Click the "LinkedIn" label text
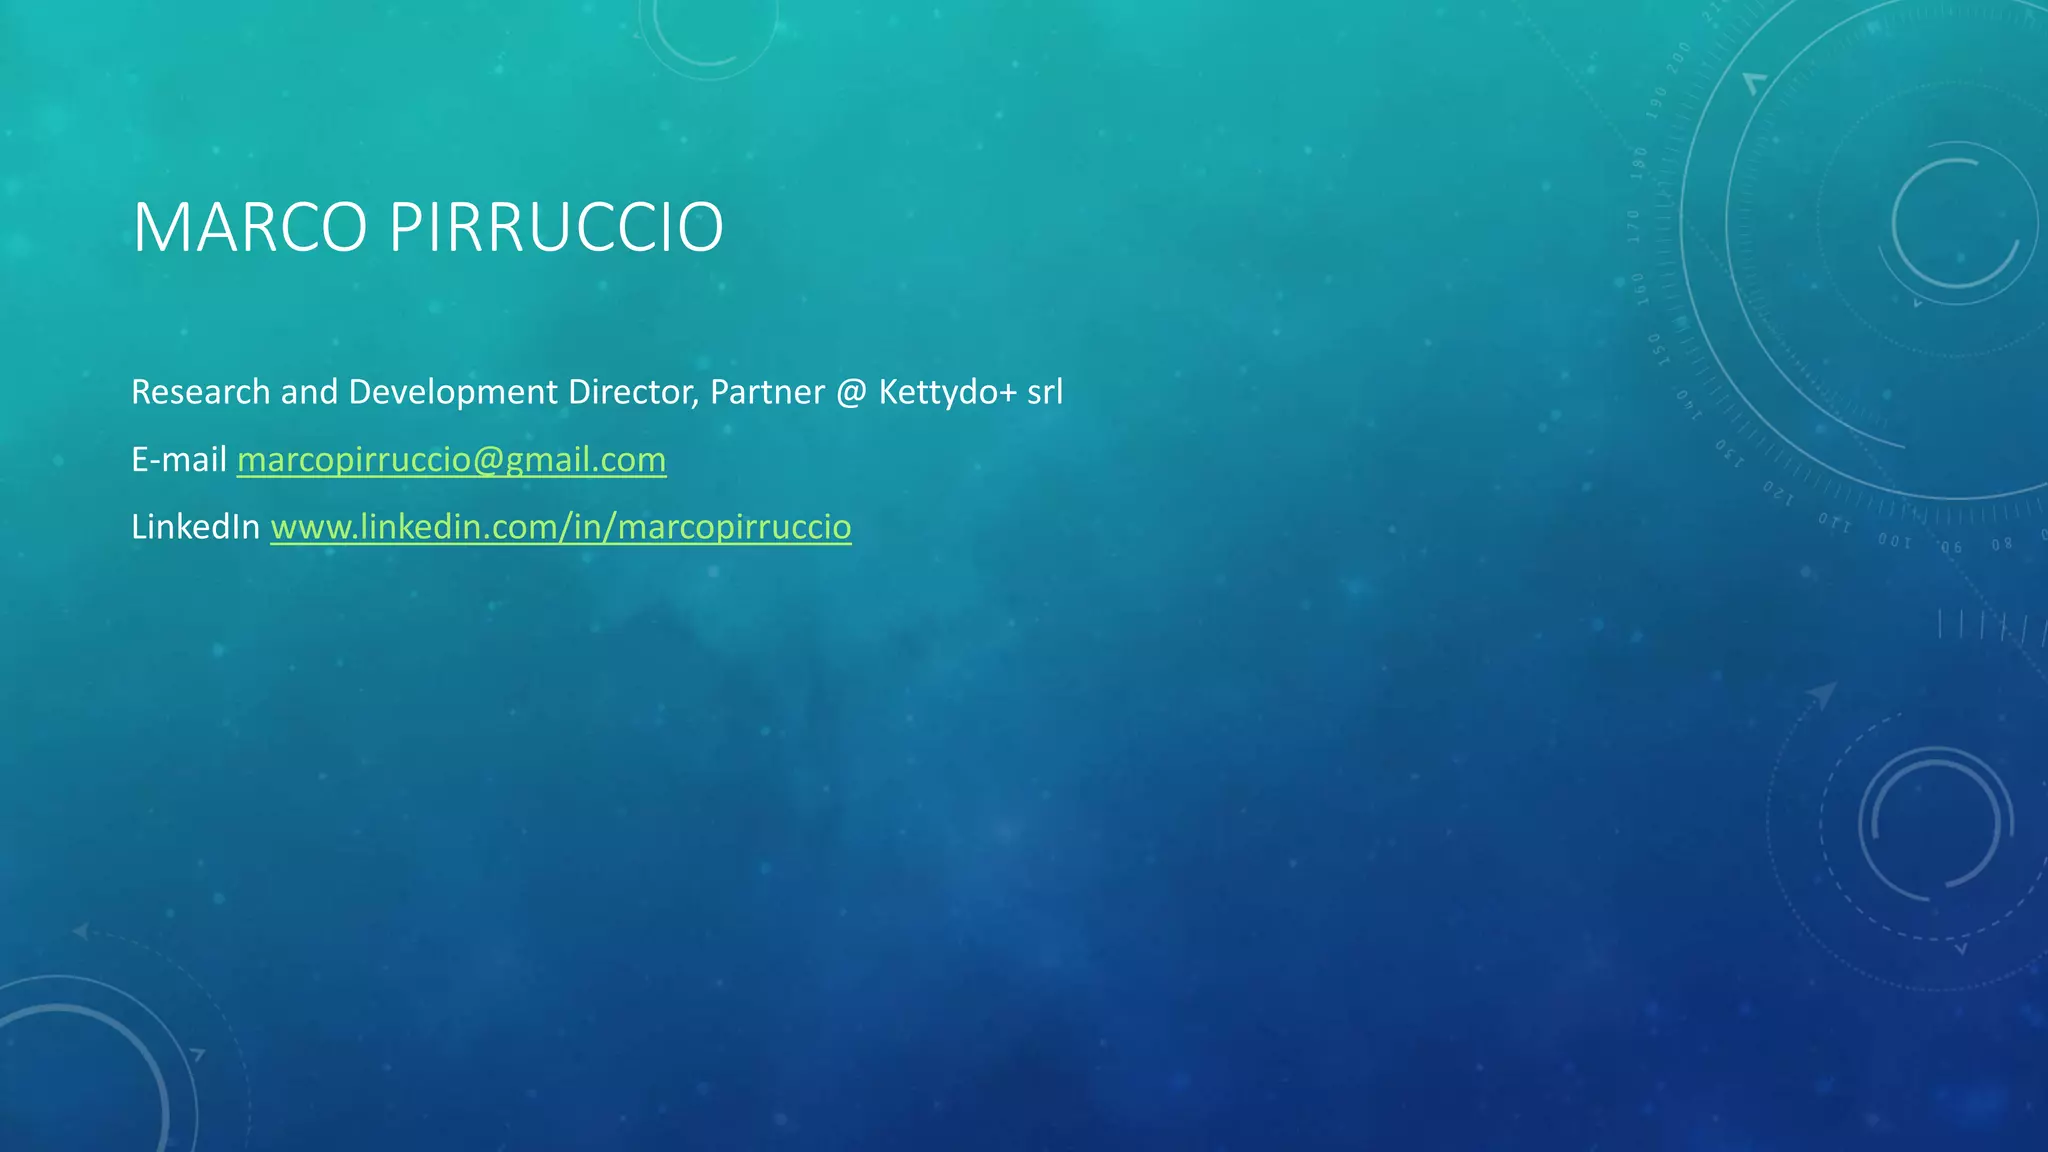The image size is (2048, 1152). coord(195,527)
